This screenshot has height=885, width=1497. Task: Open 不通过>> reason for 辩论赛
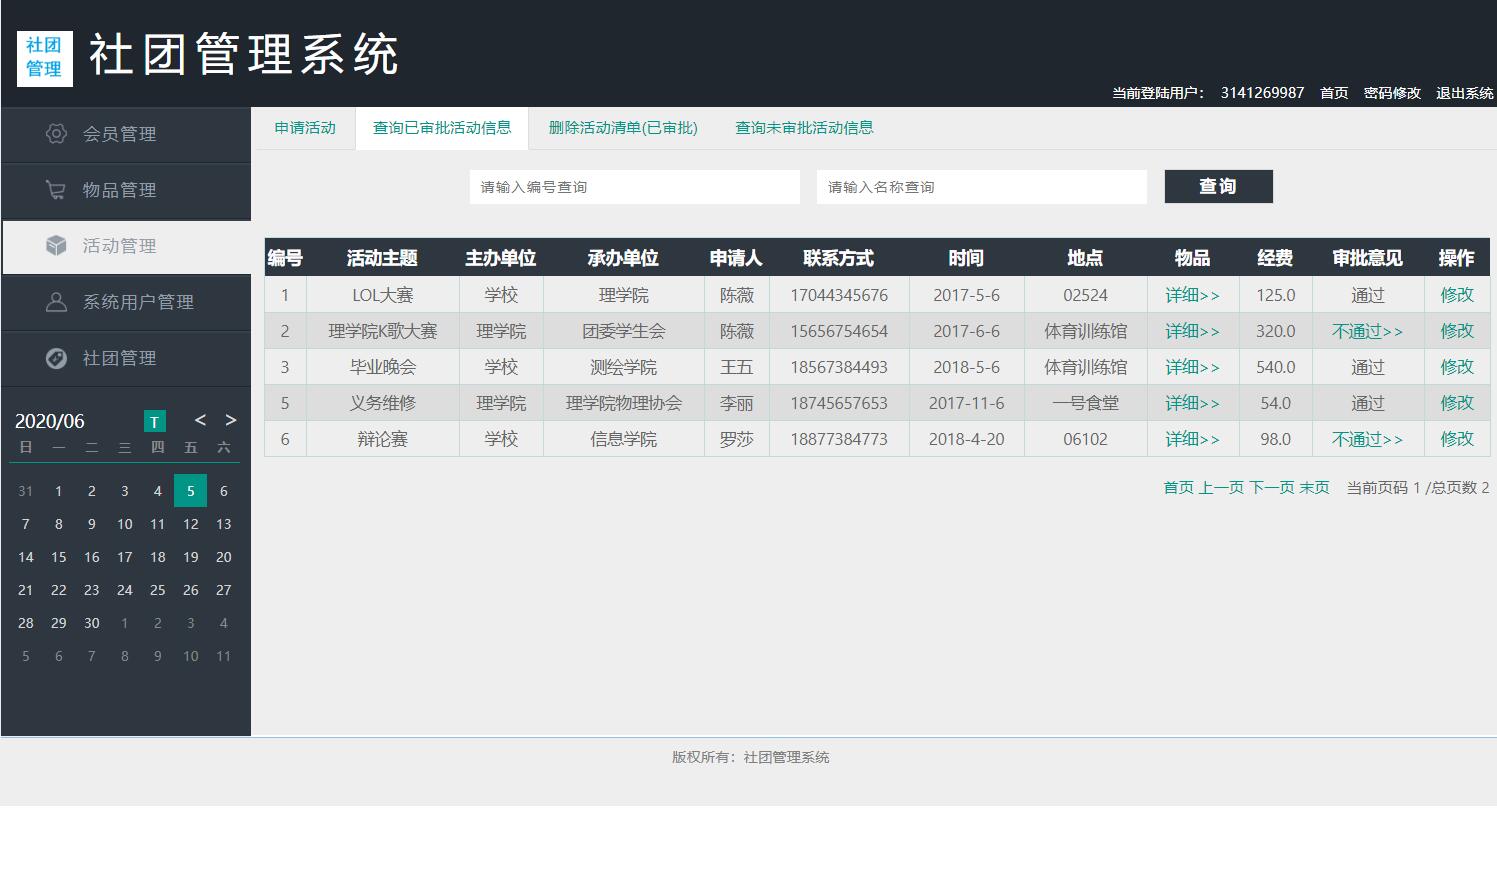[1367, 438]
